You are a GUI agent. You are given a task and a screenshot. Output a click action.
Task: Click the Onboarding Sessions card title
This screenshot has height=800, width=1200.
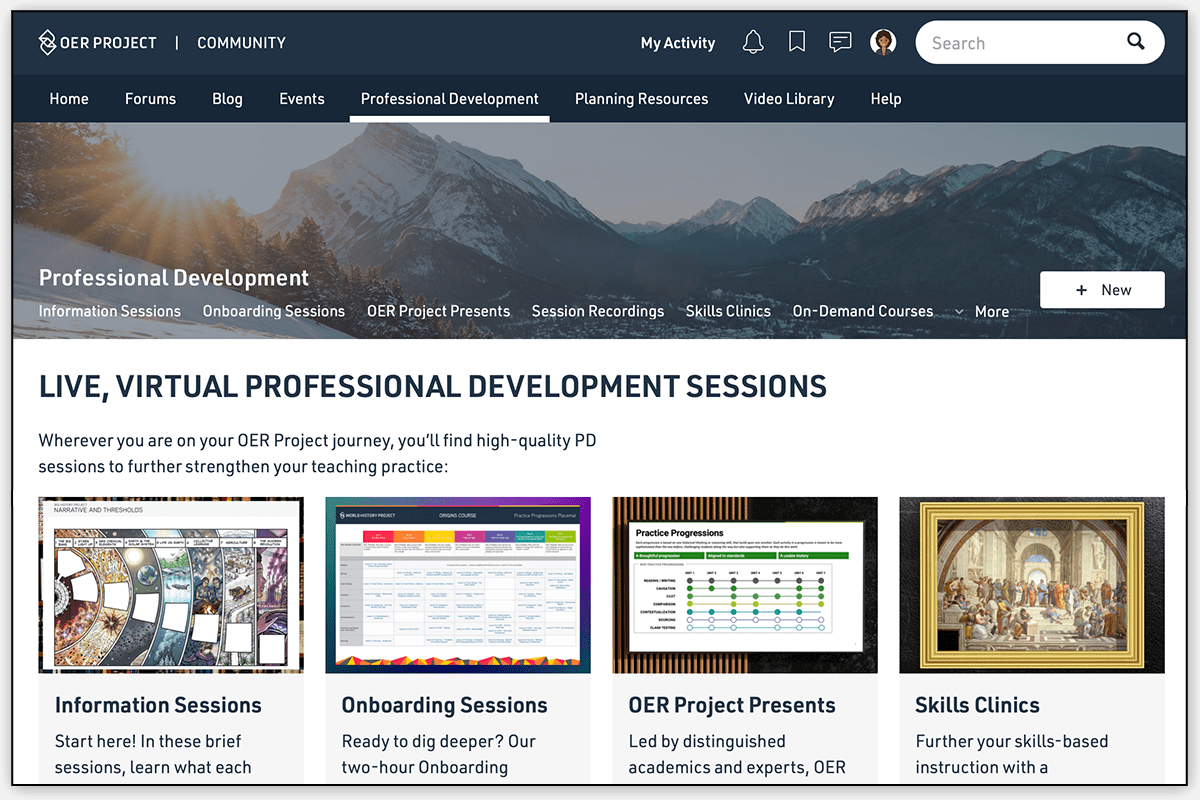click(x=445, y=705)
